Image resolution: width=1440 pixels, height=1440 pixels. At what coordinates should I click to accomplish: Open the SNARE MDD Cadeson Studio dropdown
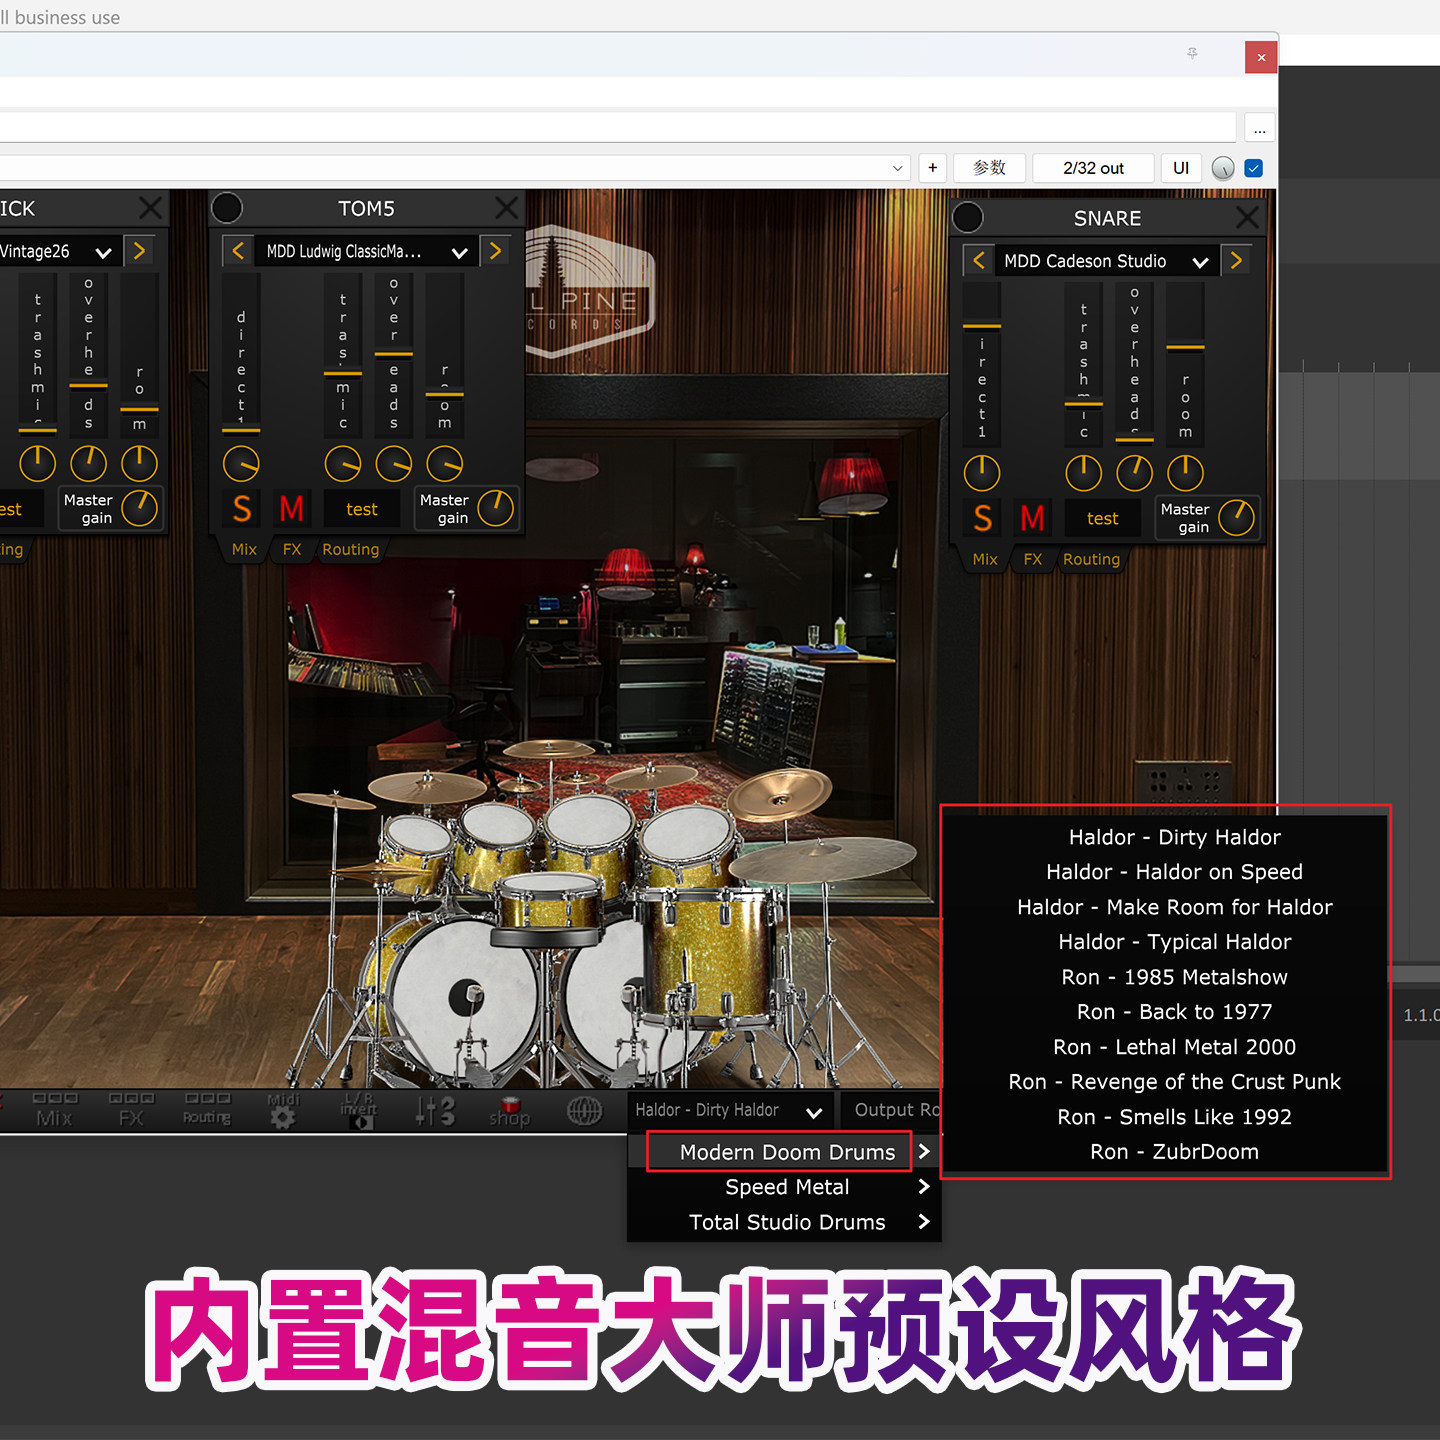[1106, 261]
